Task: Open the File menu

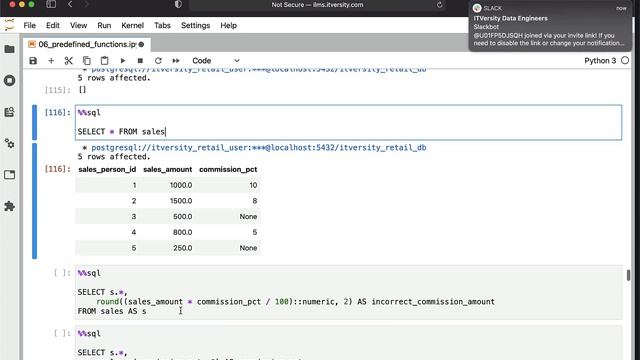Action: point(29,25)
